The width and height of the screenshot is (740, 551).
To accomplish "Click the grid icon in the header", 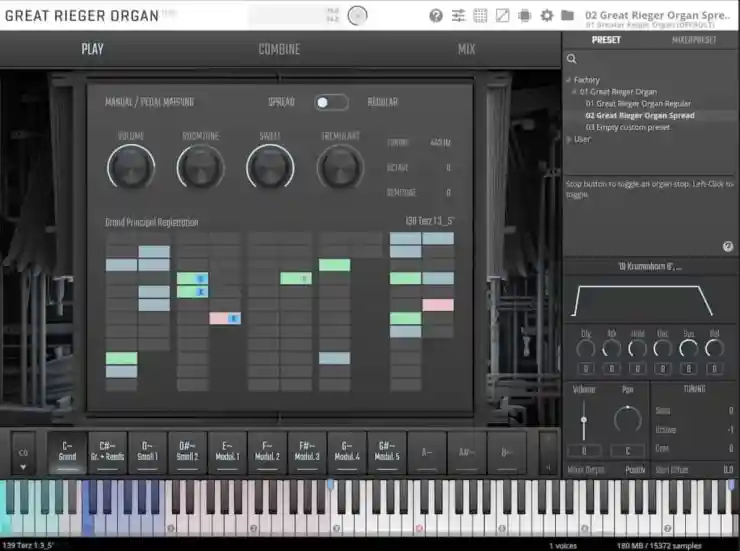I will point(480,16).
